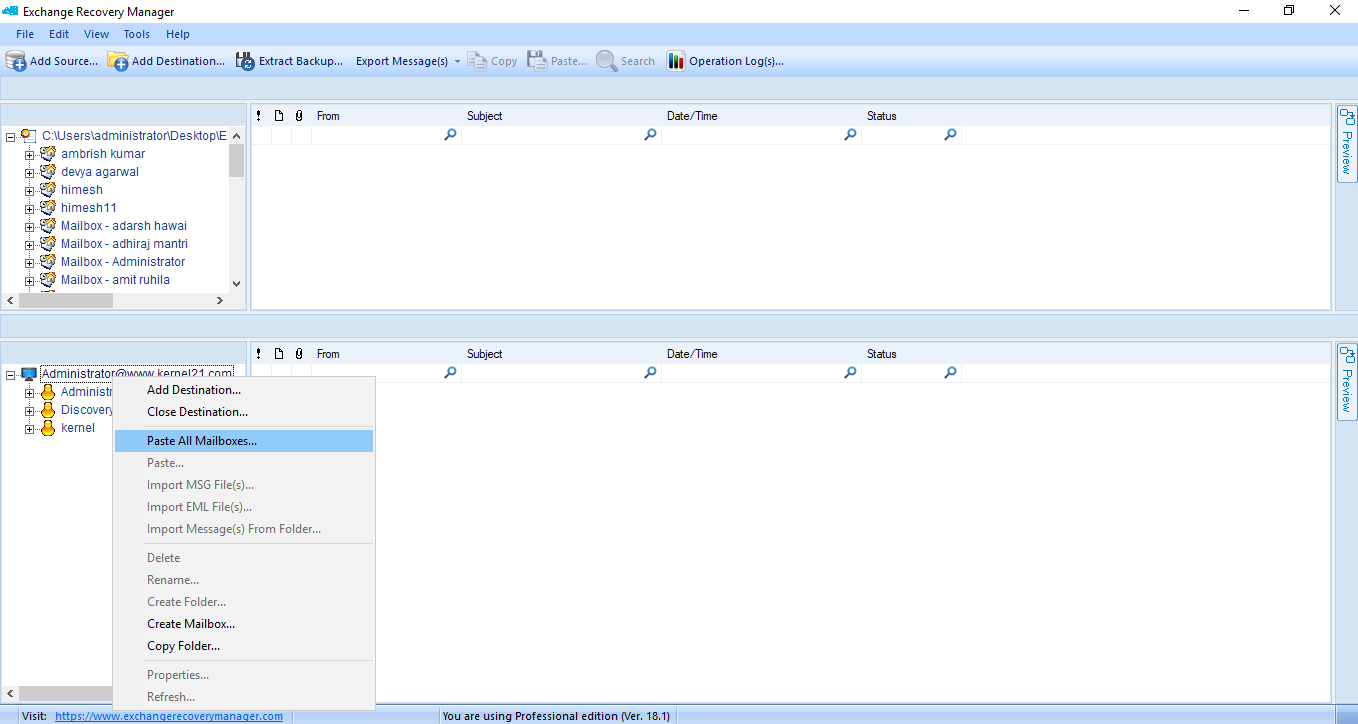1358x724 pixels.
Task: Click the Subject filter search icon in top pane
Action: tap(650, 135)
